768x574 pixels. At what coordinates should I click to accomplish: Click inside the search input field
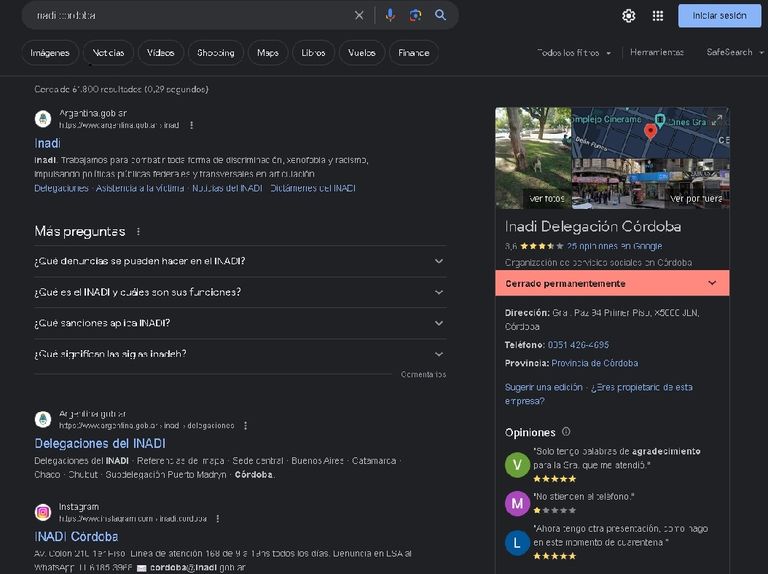click(x=191, y=15)
